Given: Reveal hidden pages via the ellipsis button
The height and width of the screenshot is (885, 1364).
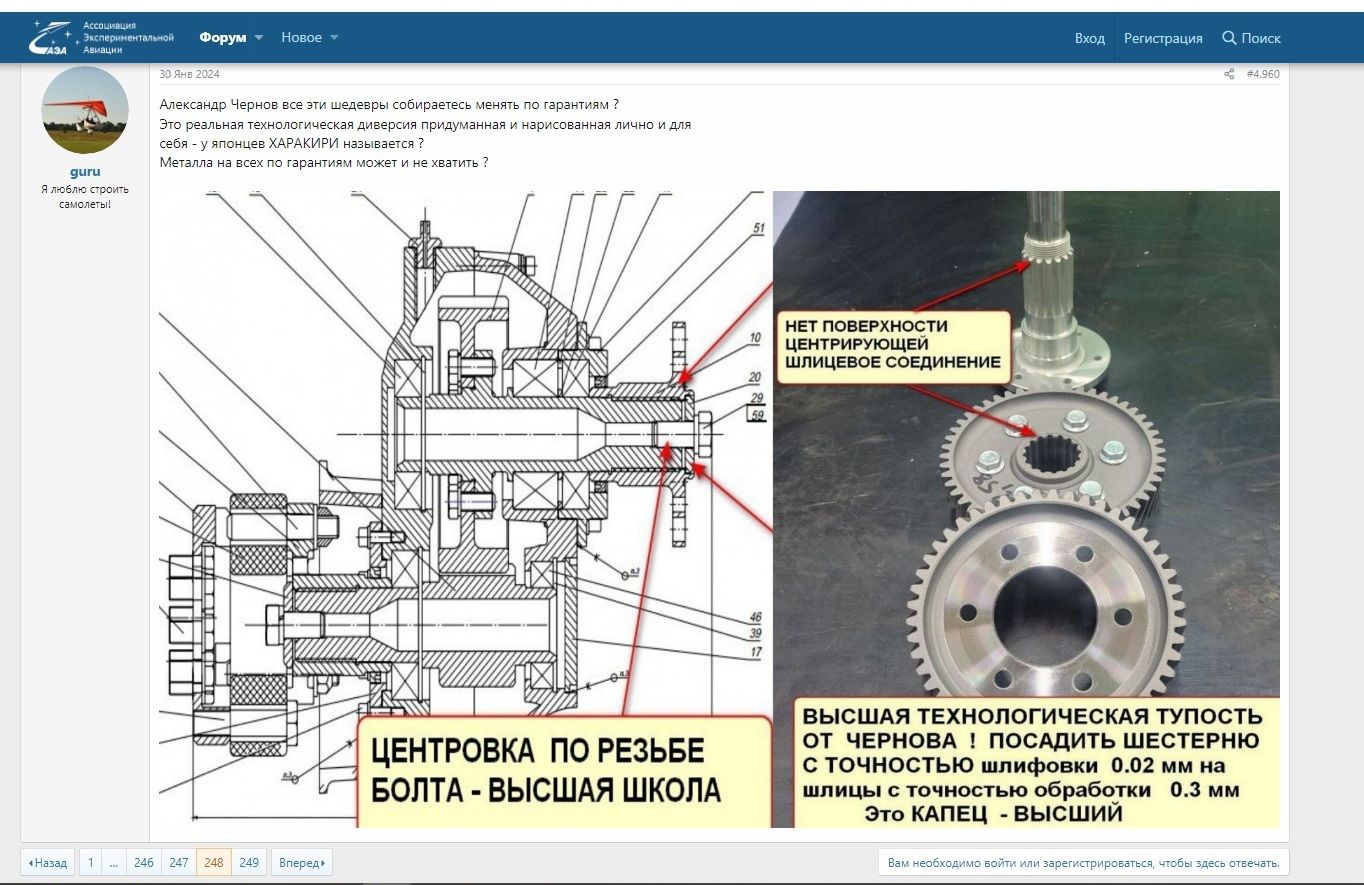Looking at the screenshot, I should pos(113,860).
